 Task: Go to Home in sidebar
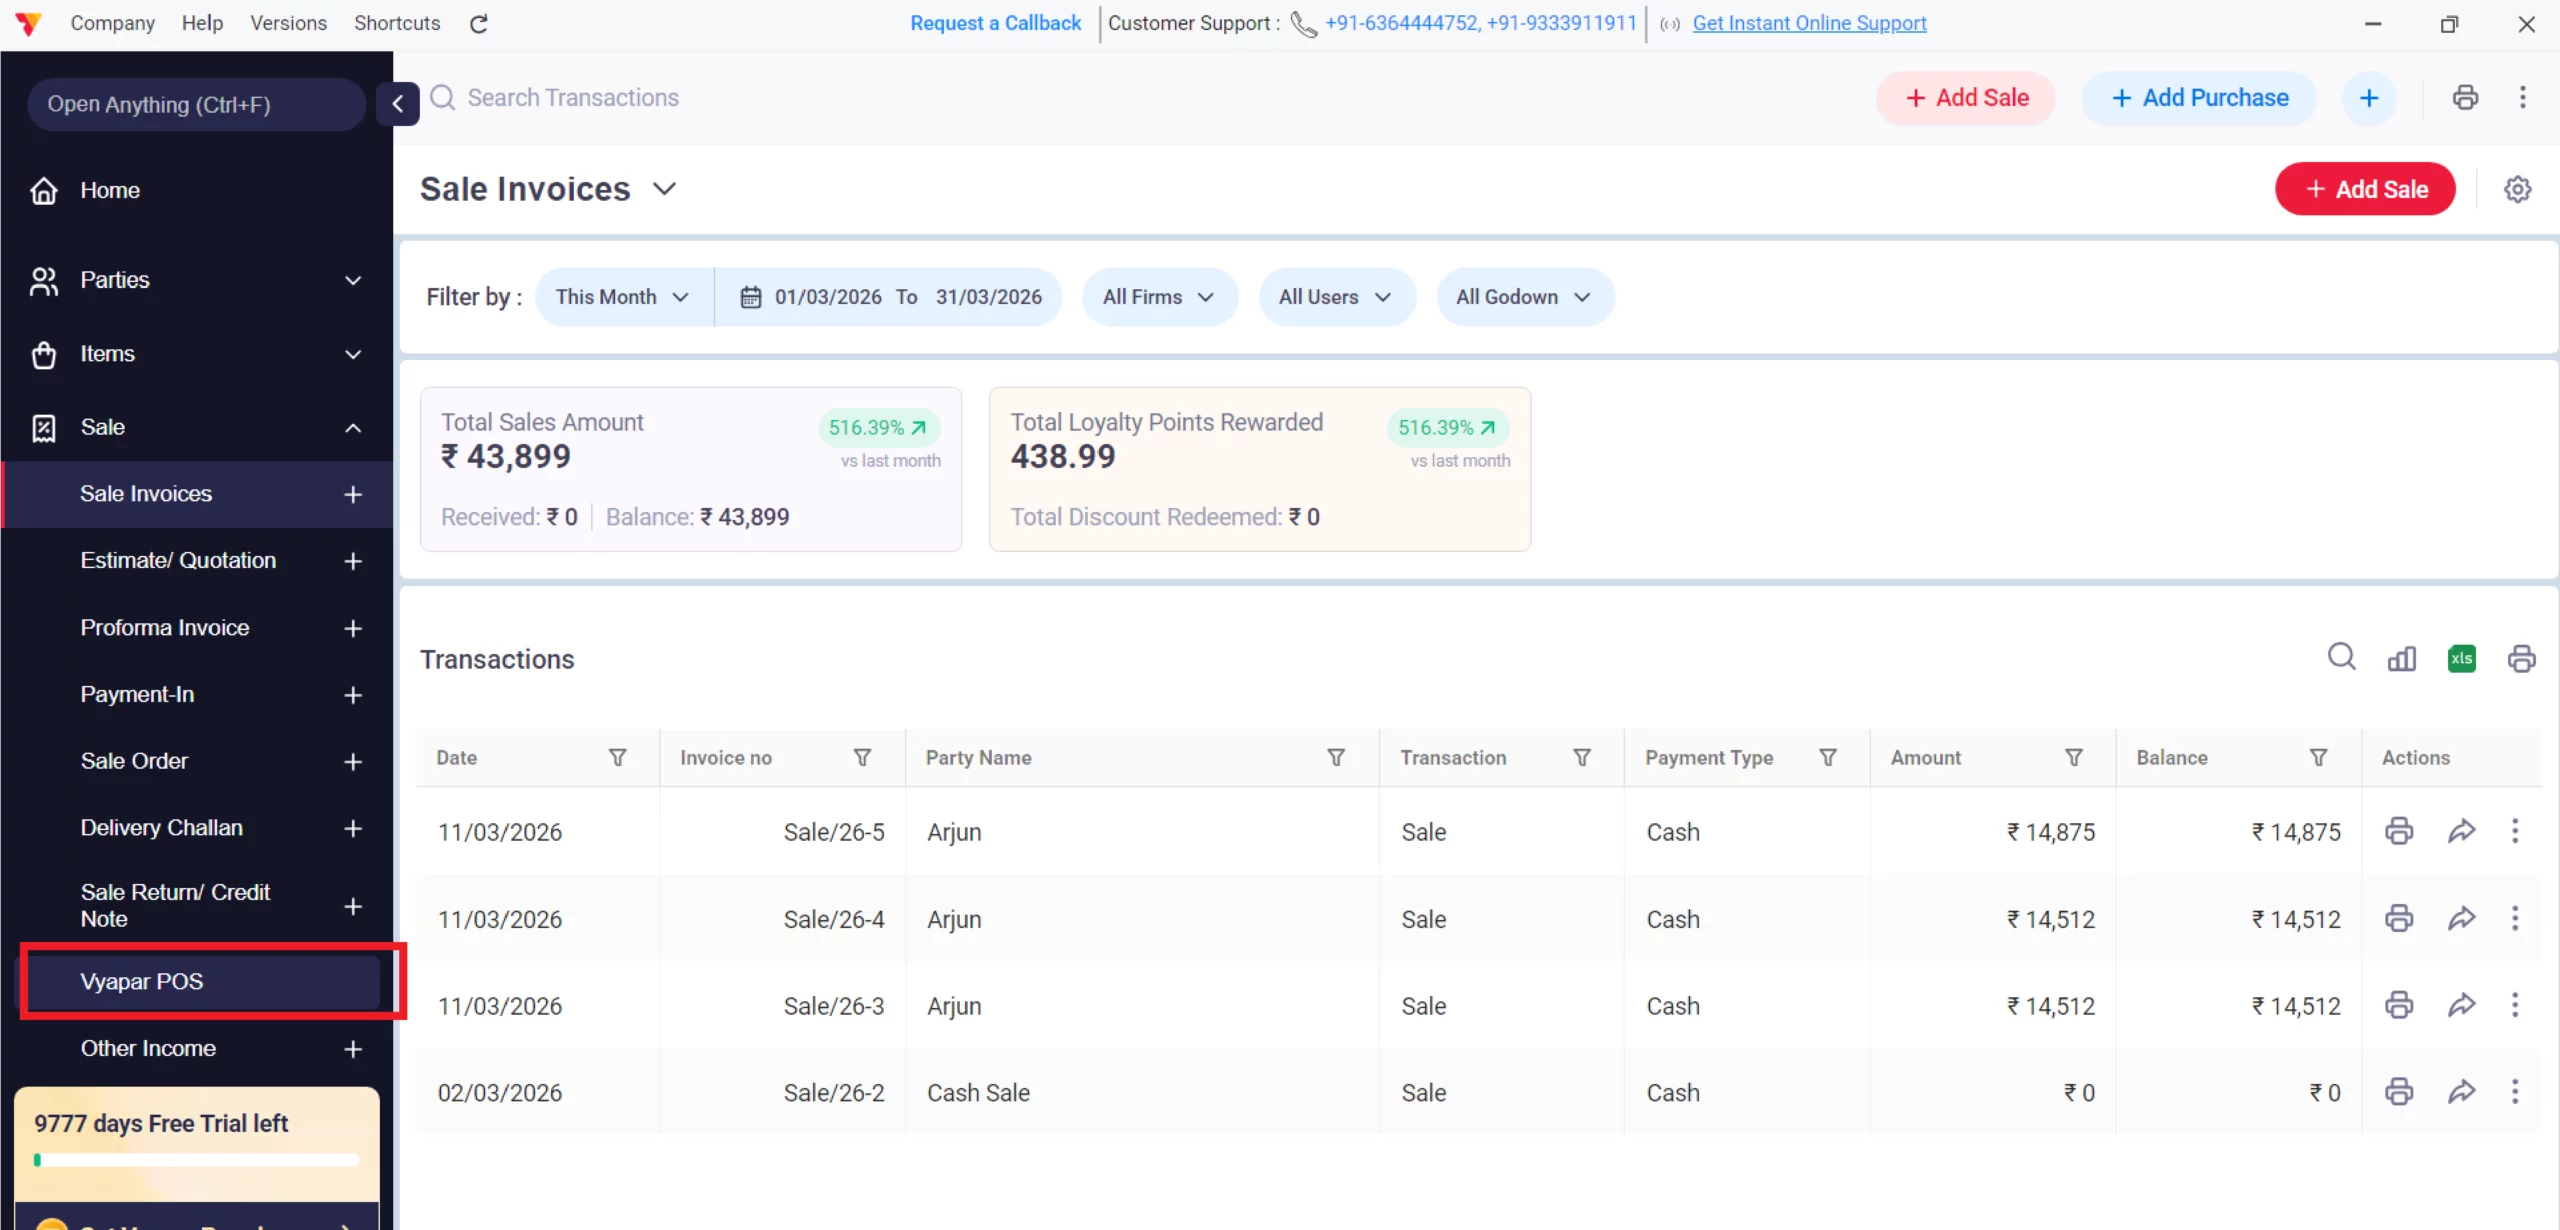tap(197, 190)
